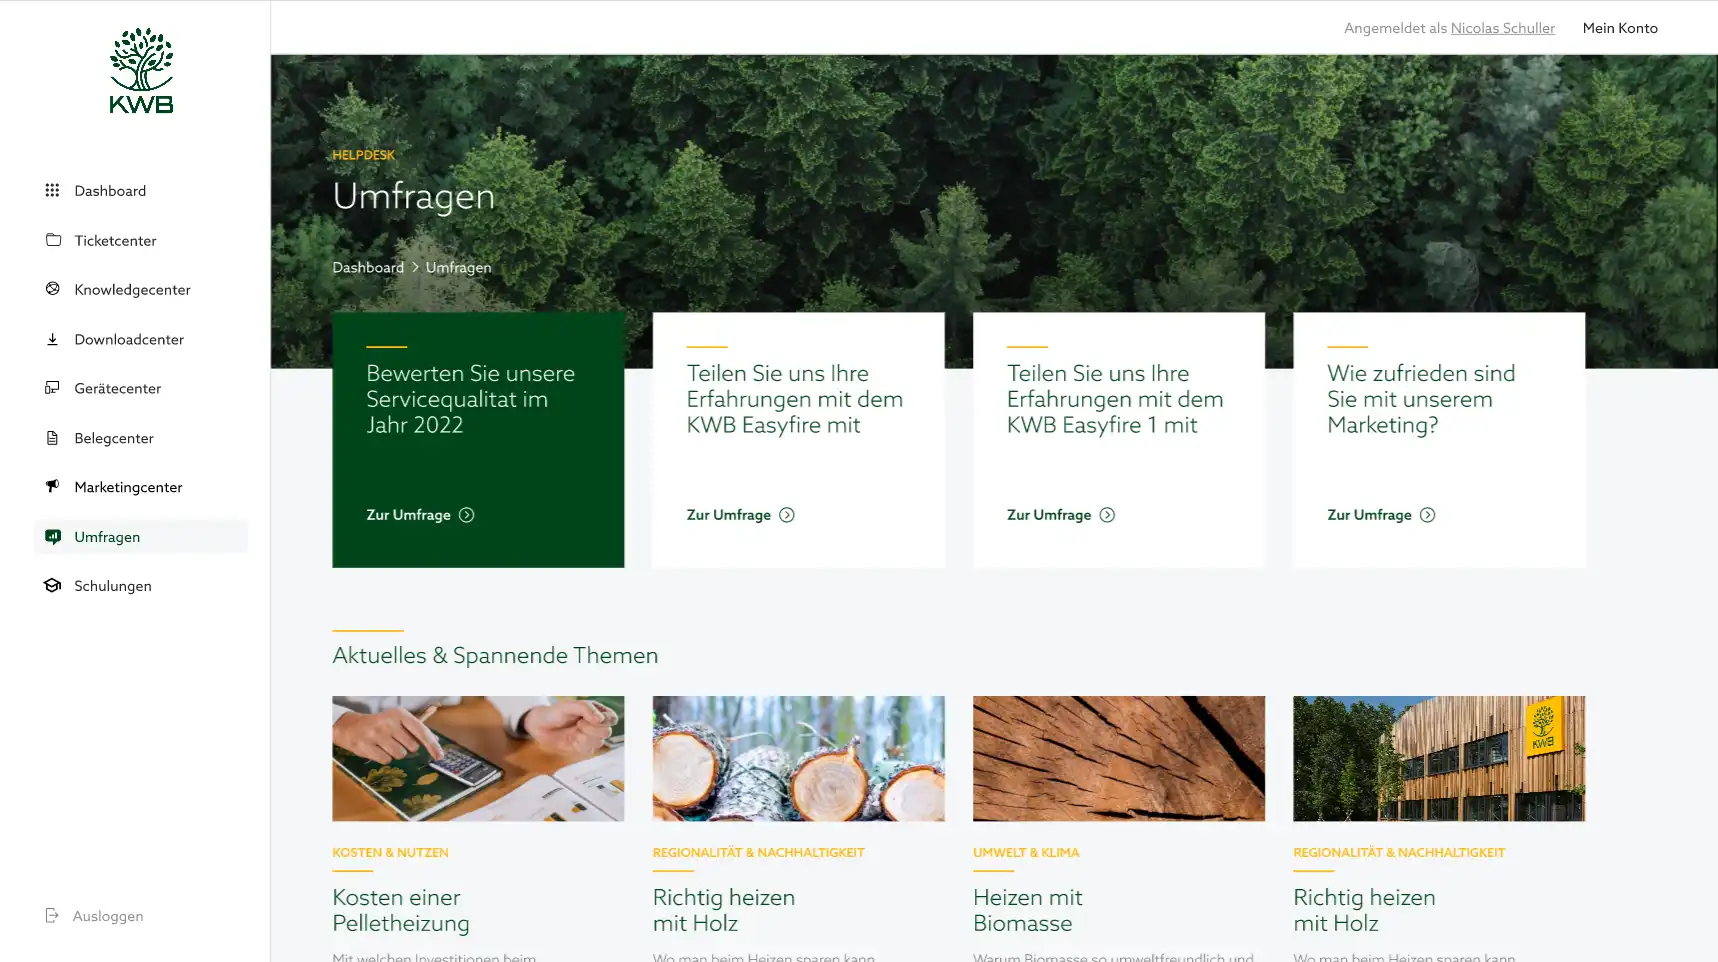Open Mein Konto in top bar
The height and width of the screenshot is (962, 1718).
(x=1620, y=28)
